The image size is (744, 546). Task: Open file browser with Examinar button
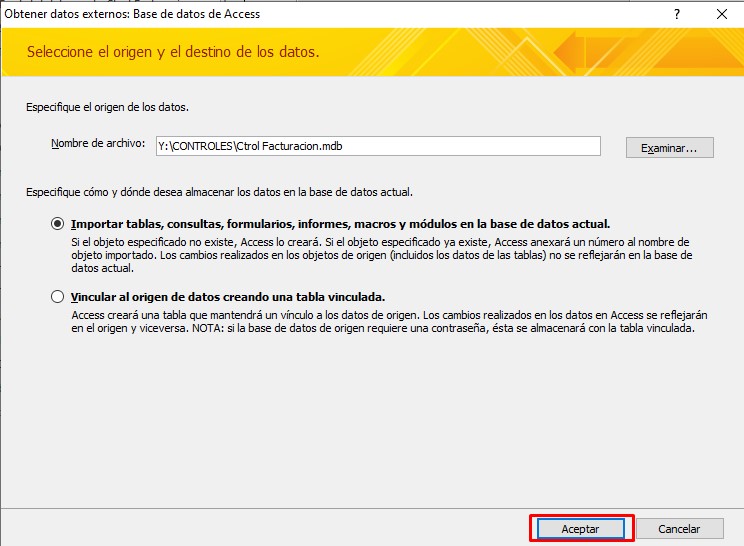(670, 148)
